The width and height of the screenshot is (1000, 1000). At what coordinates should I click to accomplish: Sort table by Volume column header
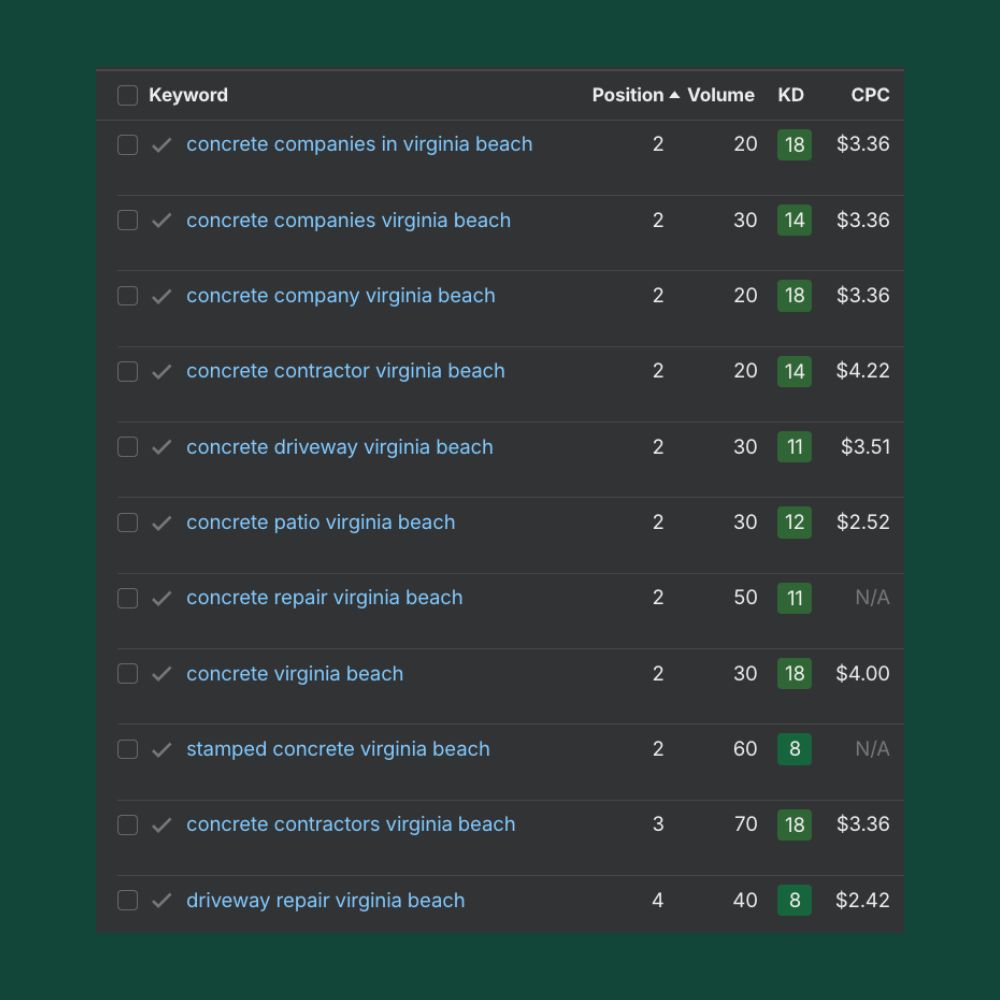click(720, 95)
